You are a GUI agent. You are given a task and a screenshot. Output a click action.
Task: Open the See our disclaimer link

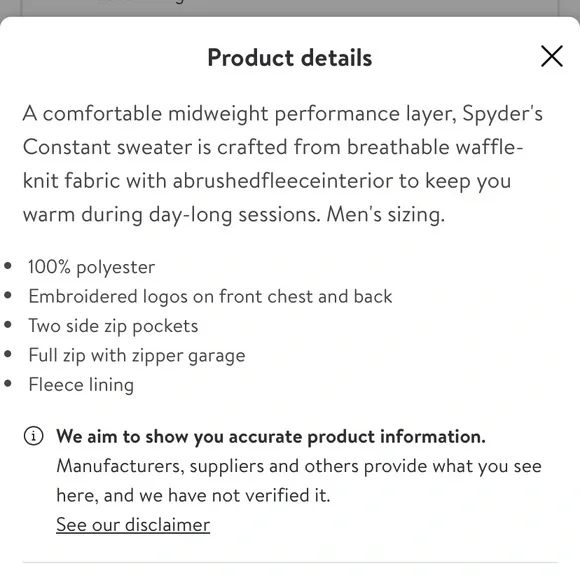click(133, 525)
